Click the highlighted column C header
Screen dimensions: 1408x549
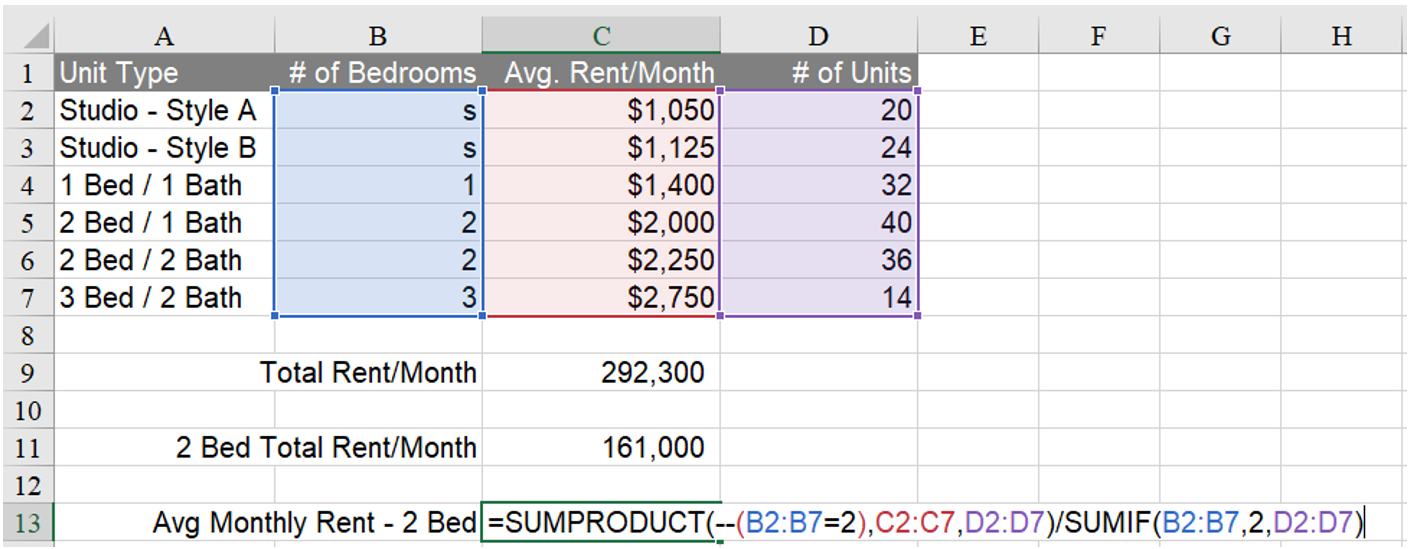tap(600, 36)
